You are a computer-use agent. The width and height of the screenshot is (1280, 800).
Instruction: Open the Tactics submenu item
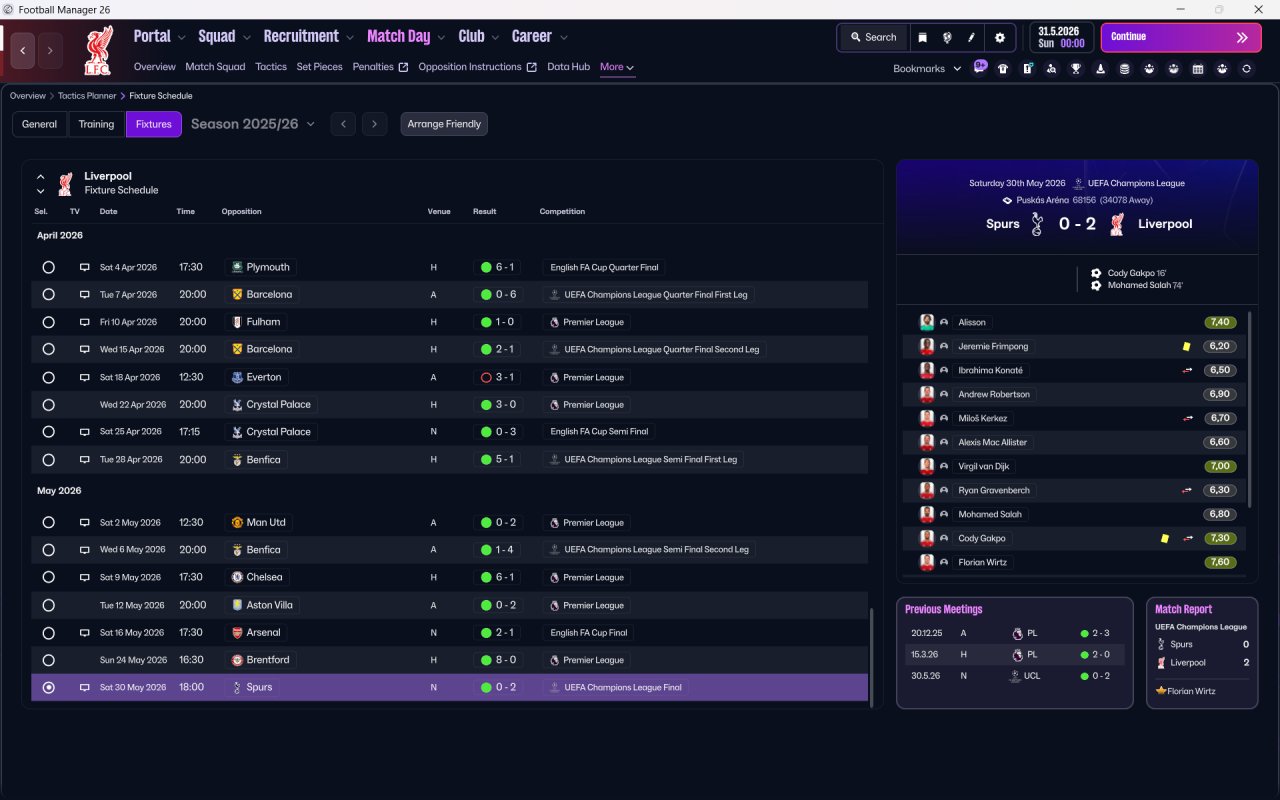click(271, 67)
